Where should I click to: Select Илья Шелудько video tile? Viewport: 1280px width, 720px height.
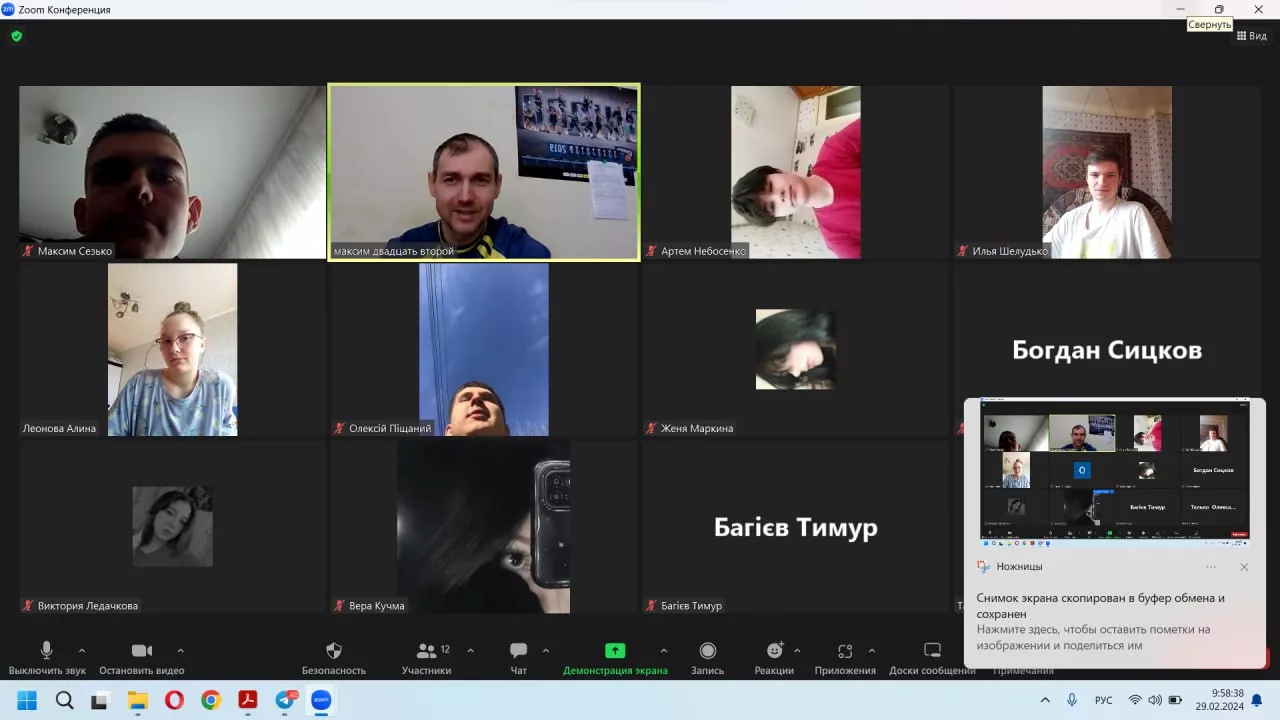pos(1107,172)
